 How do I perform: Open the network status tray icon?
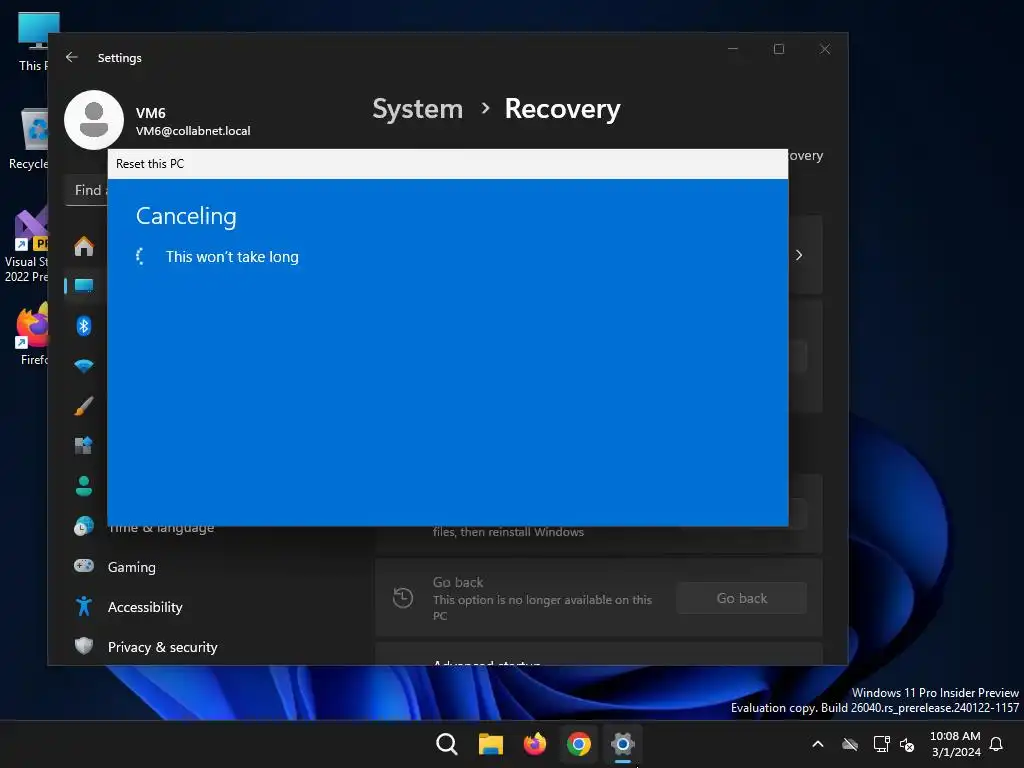coord(881,744)
